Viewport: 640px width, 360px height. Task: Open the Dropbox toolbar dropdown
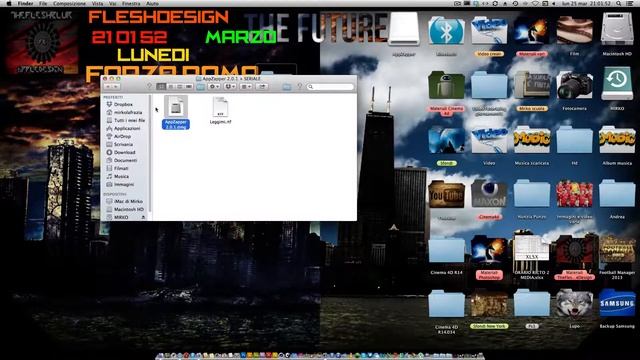coord(230,87)
